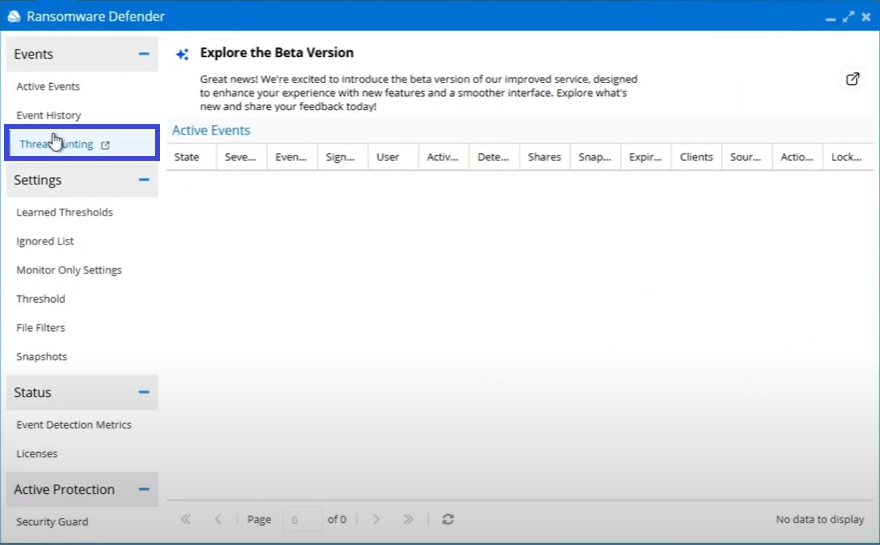Click the Sour... column header
The height and width of the screenshot is (545, 880).
click(x=746, y=157)
